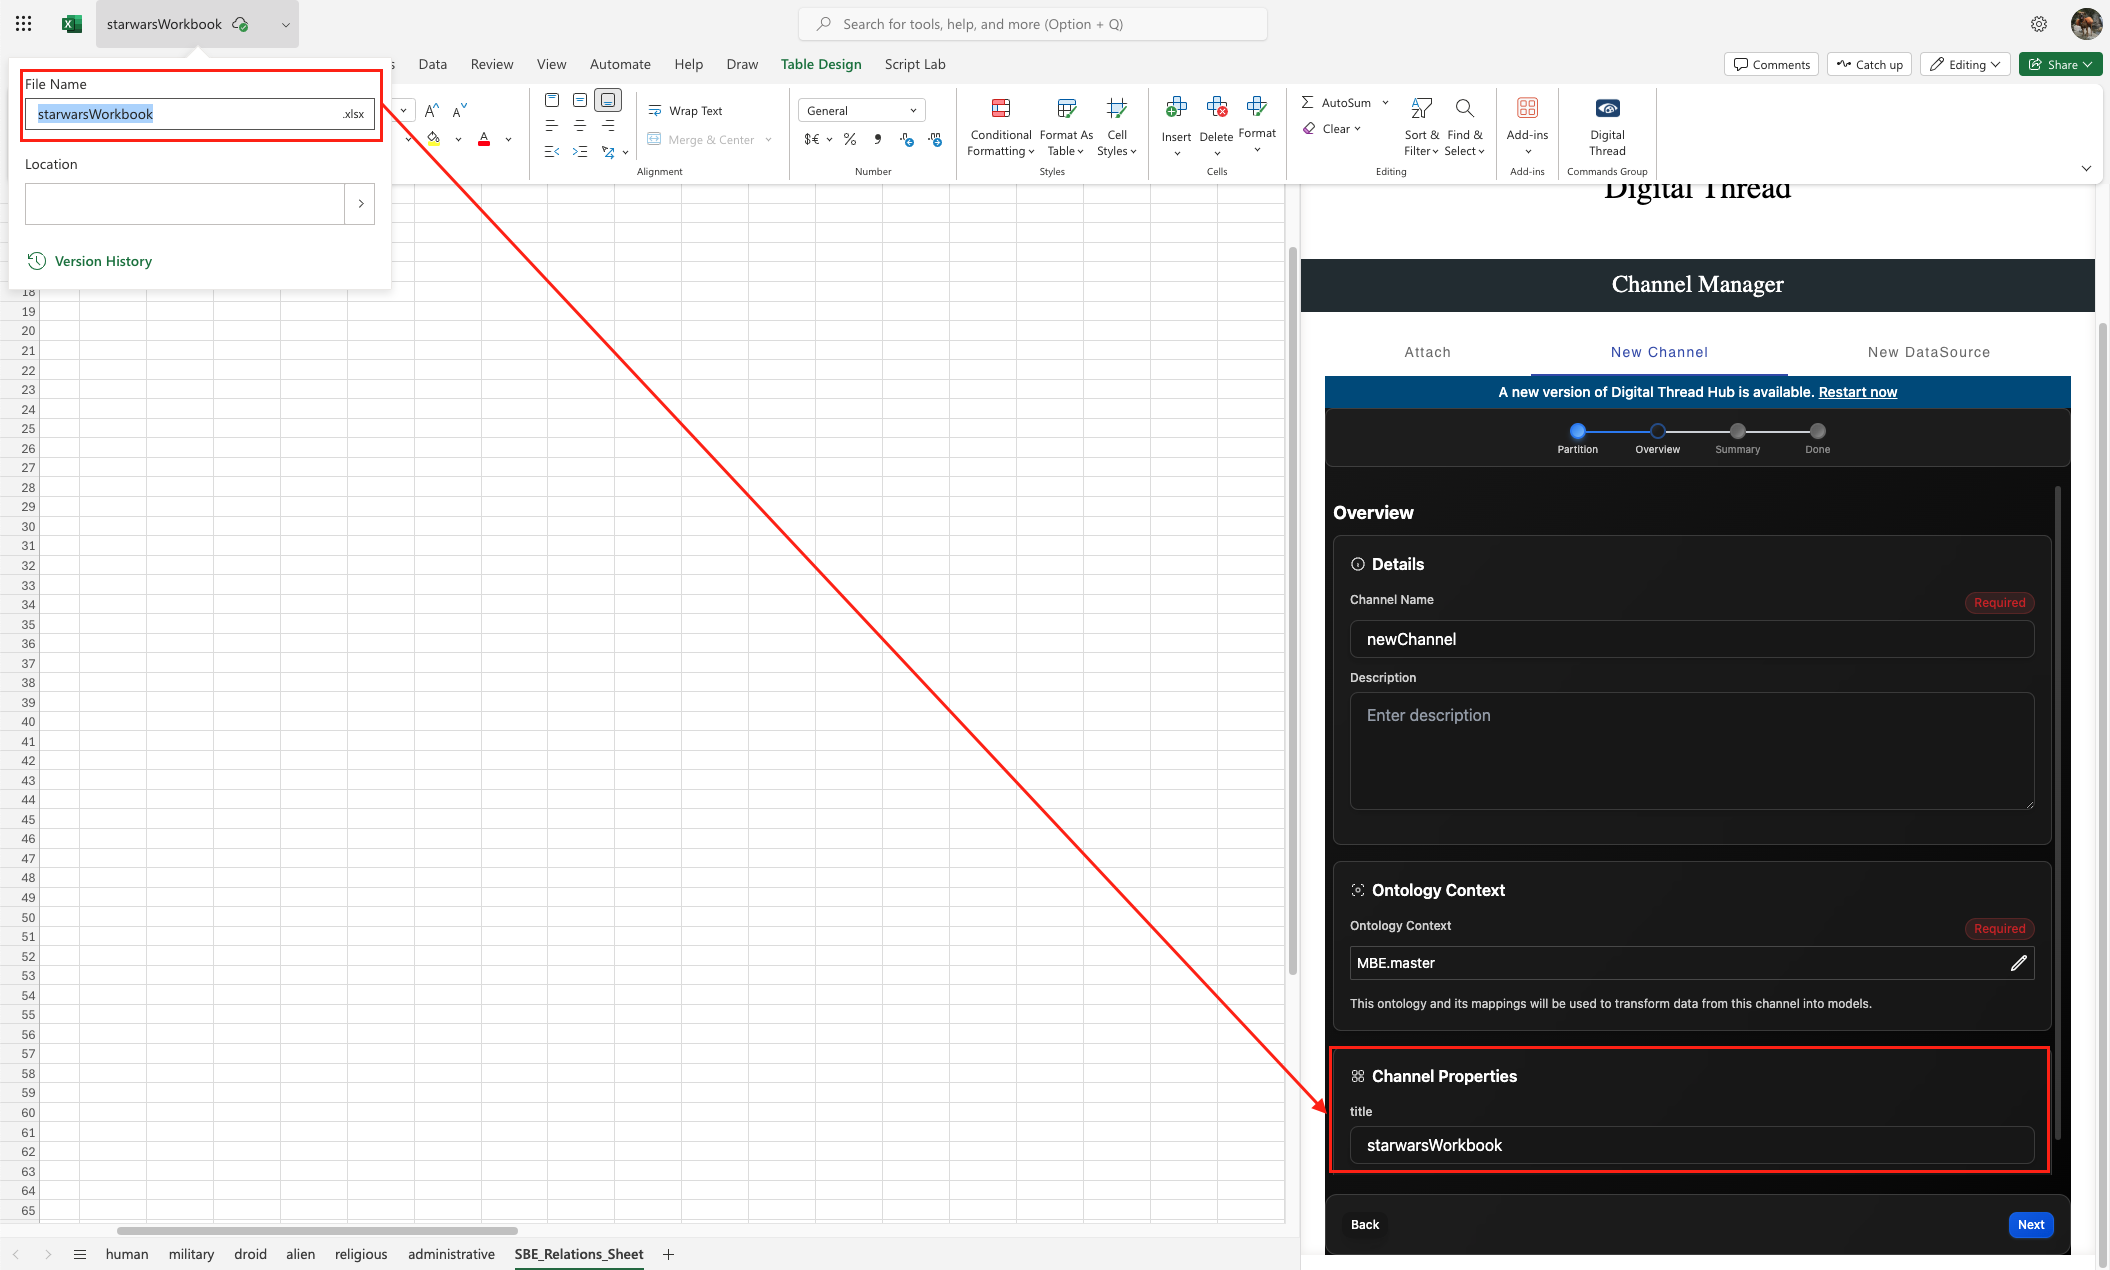Viewport: 2110px width, 1270px height.
Task: Click the Insert cells icon
Action: 1176,108
